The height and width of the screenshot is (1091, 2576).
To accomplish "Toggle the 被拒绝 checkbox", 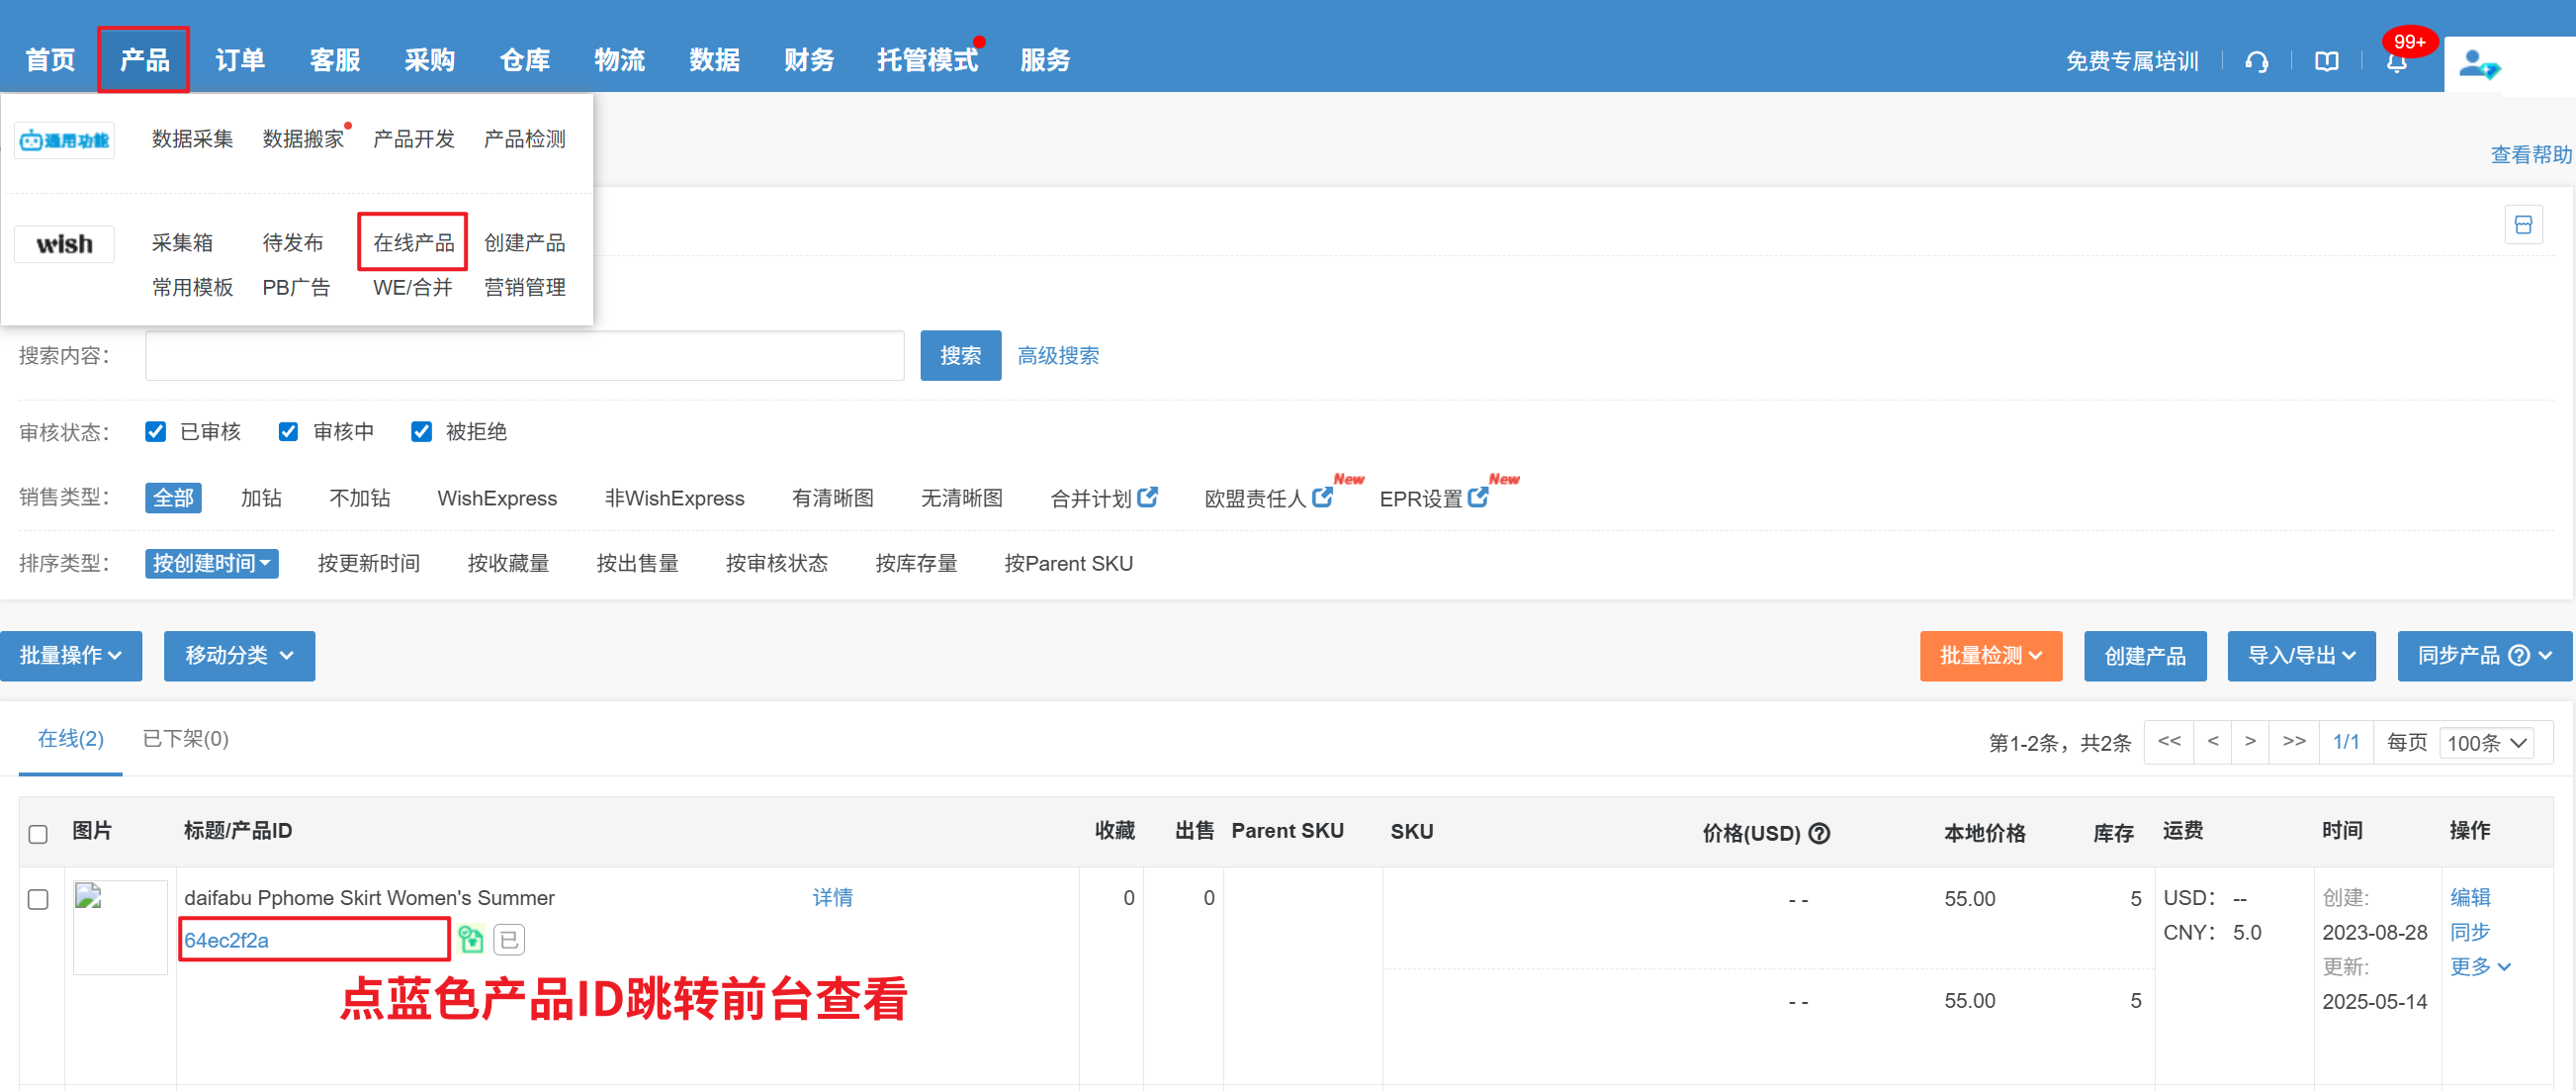I will 421,431.
